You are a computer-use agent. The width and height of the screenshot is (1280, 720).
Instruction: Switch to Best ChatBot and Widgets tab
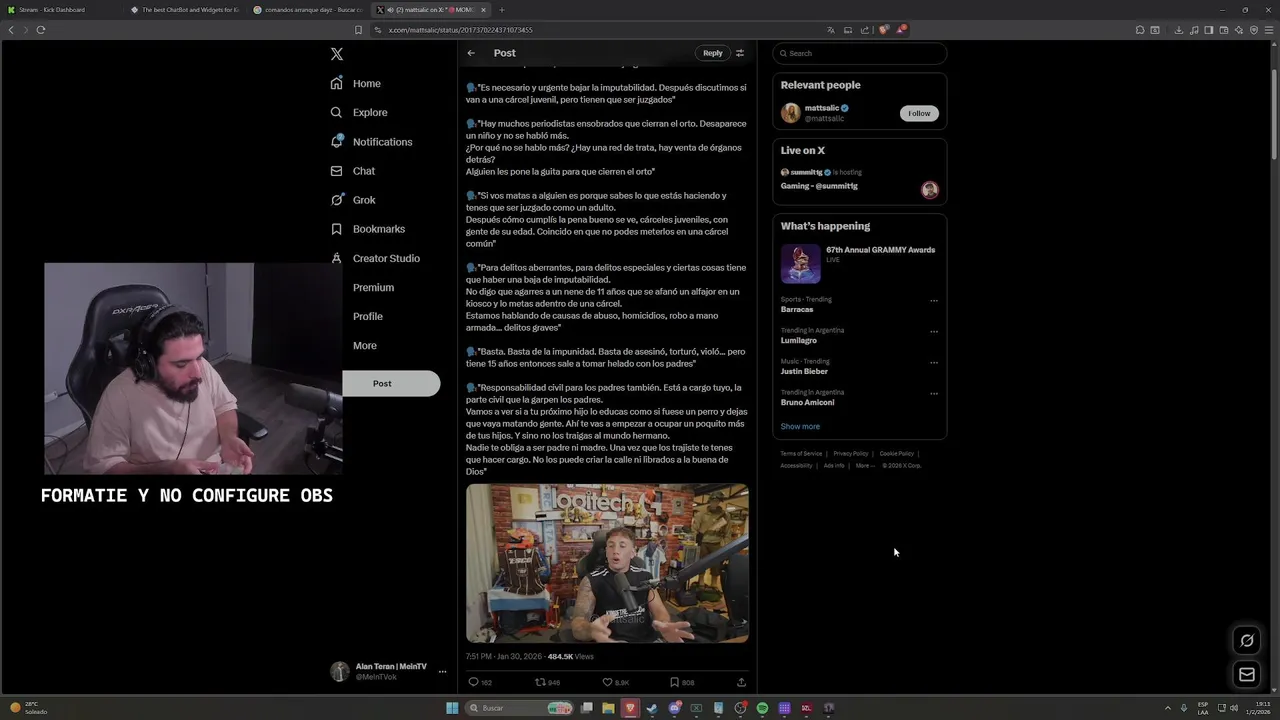(x=186, y=10)
